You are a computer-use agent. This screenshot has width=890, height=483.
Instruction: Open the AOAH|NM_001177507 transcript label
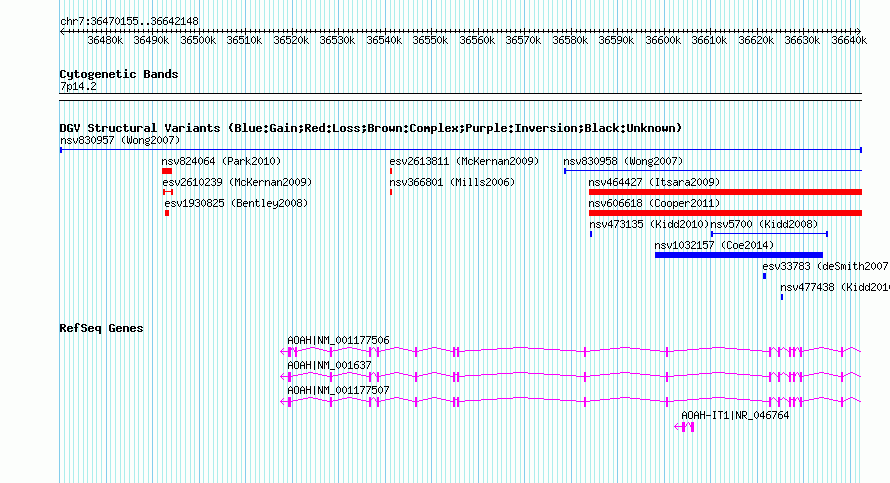pos(338,390)
